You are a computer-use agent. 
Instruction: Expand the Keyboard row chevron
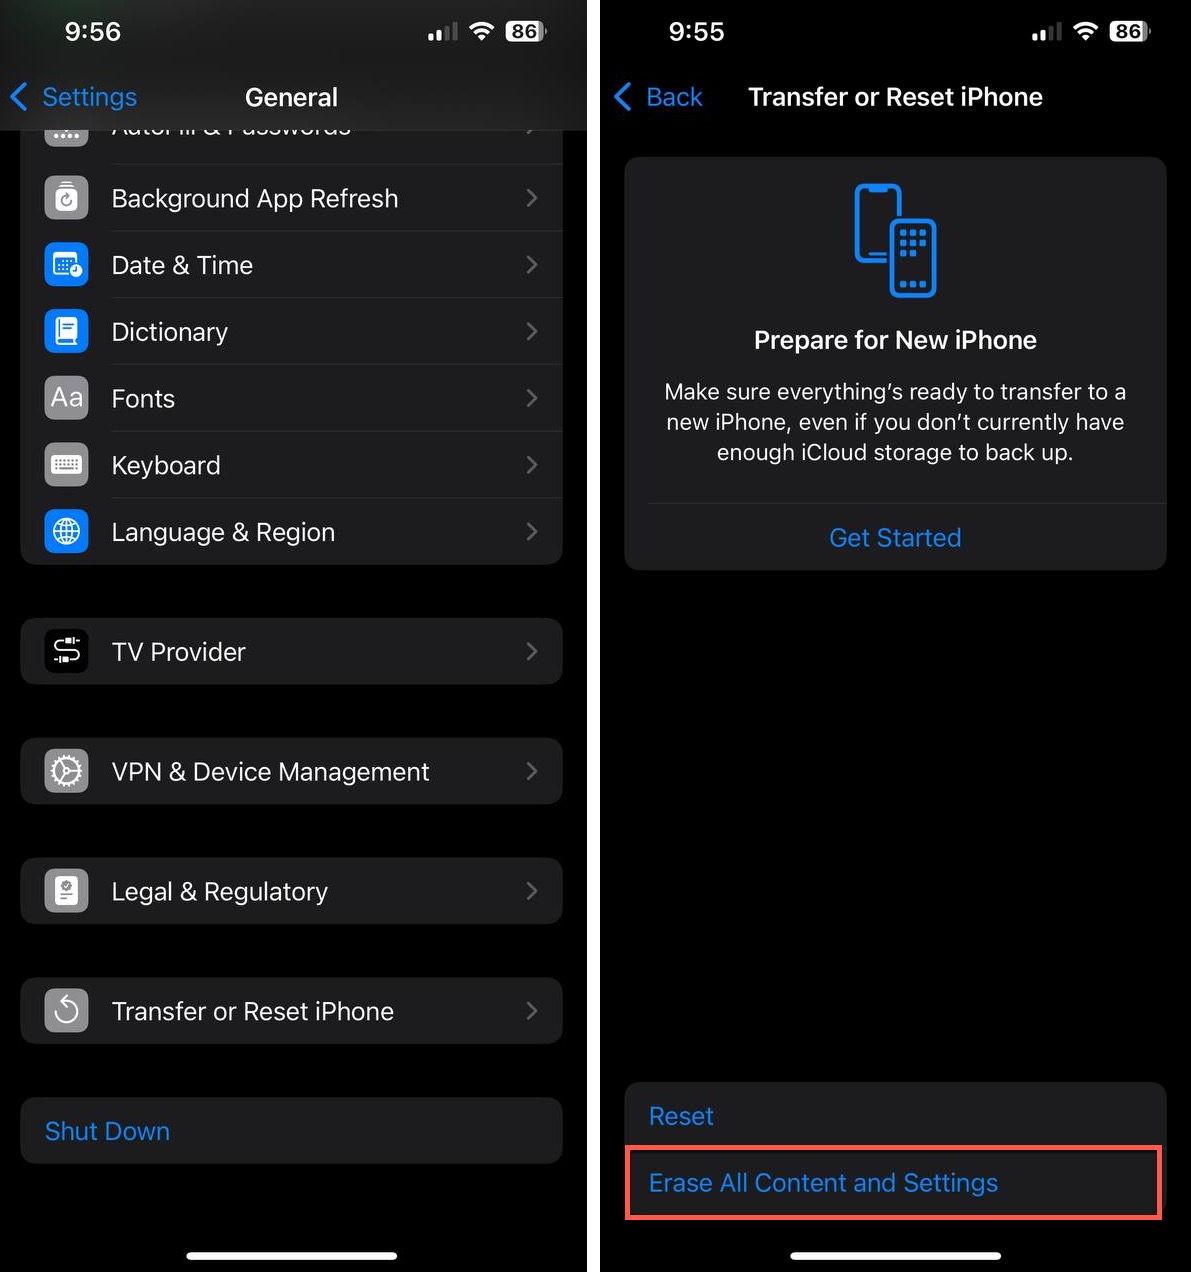[x=532, y=465]
